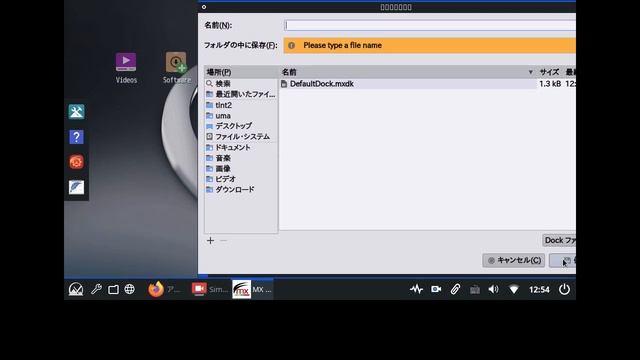Image resolution: width=640 pixels, height=360 pixels.
Task: Open the web browser globe panel icon
Action: (129, 289)
